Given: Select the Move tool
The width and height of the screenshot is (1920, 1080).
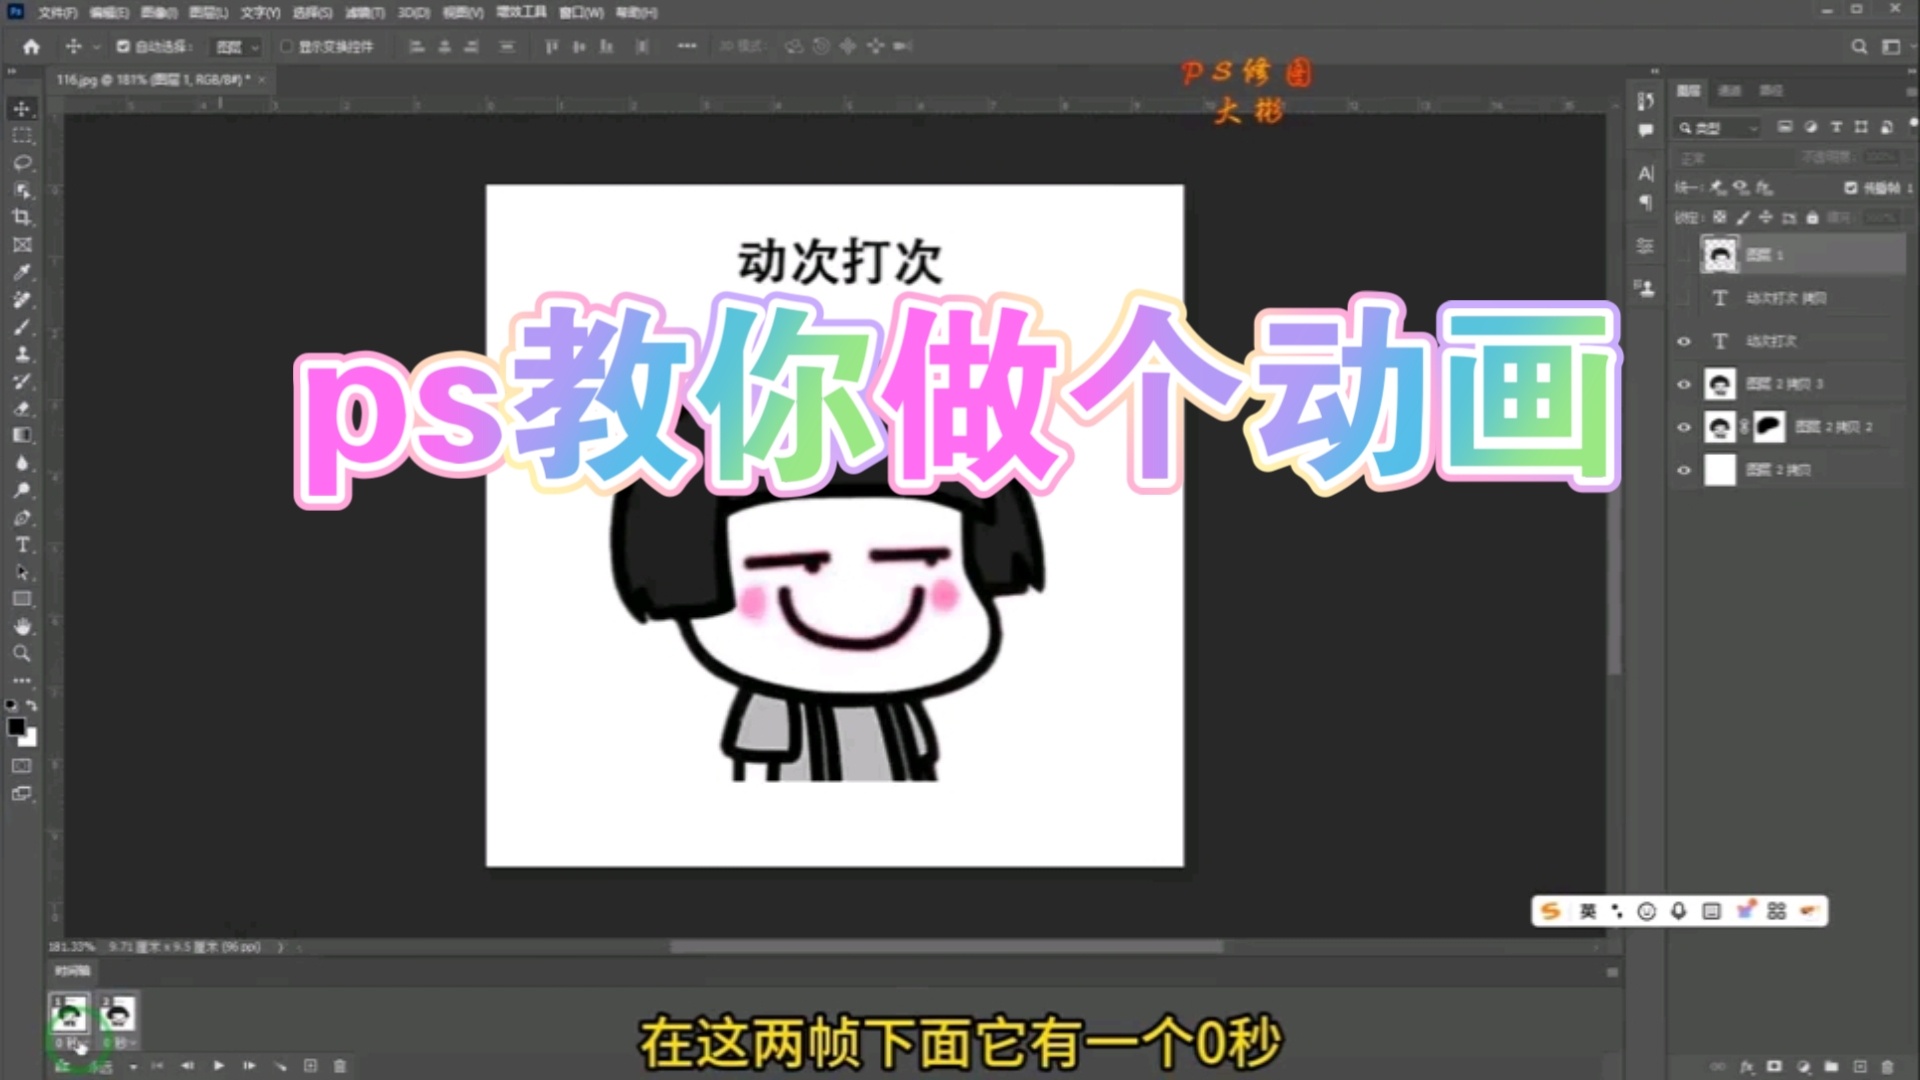Looking at the screenshot, I should [22, 110].
